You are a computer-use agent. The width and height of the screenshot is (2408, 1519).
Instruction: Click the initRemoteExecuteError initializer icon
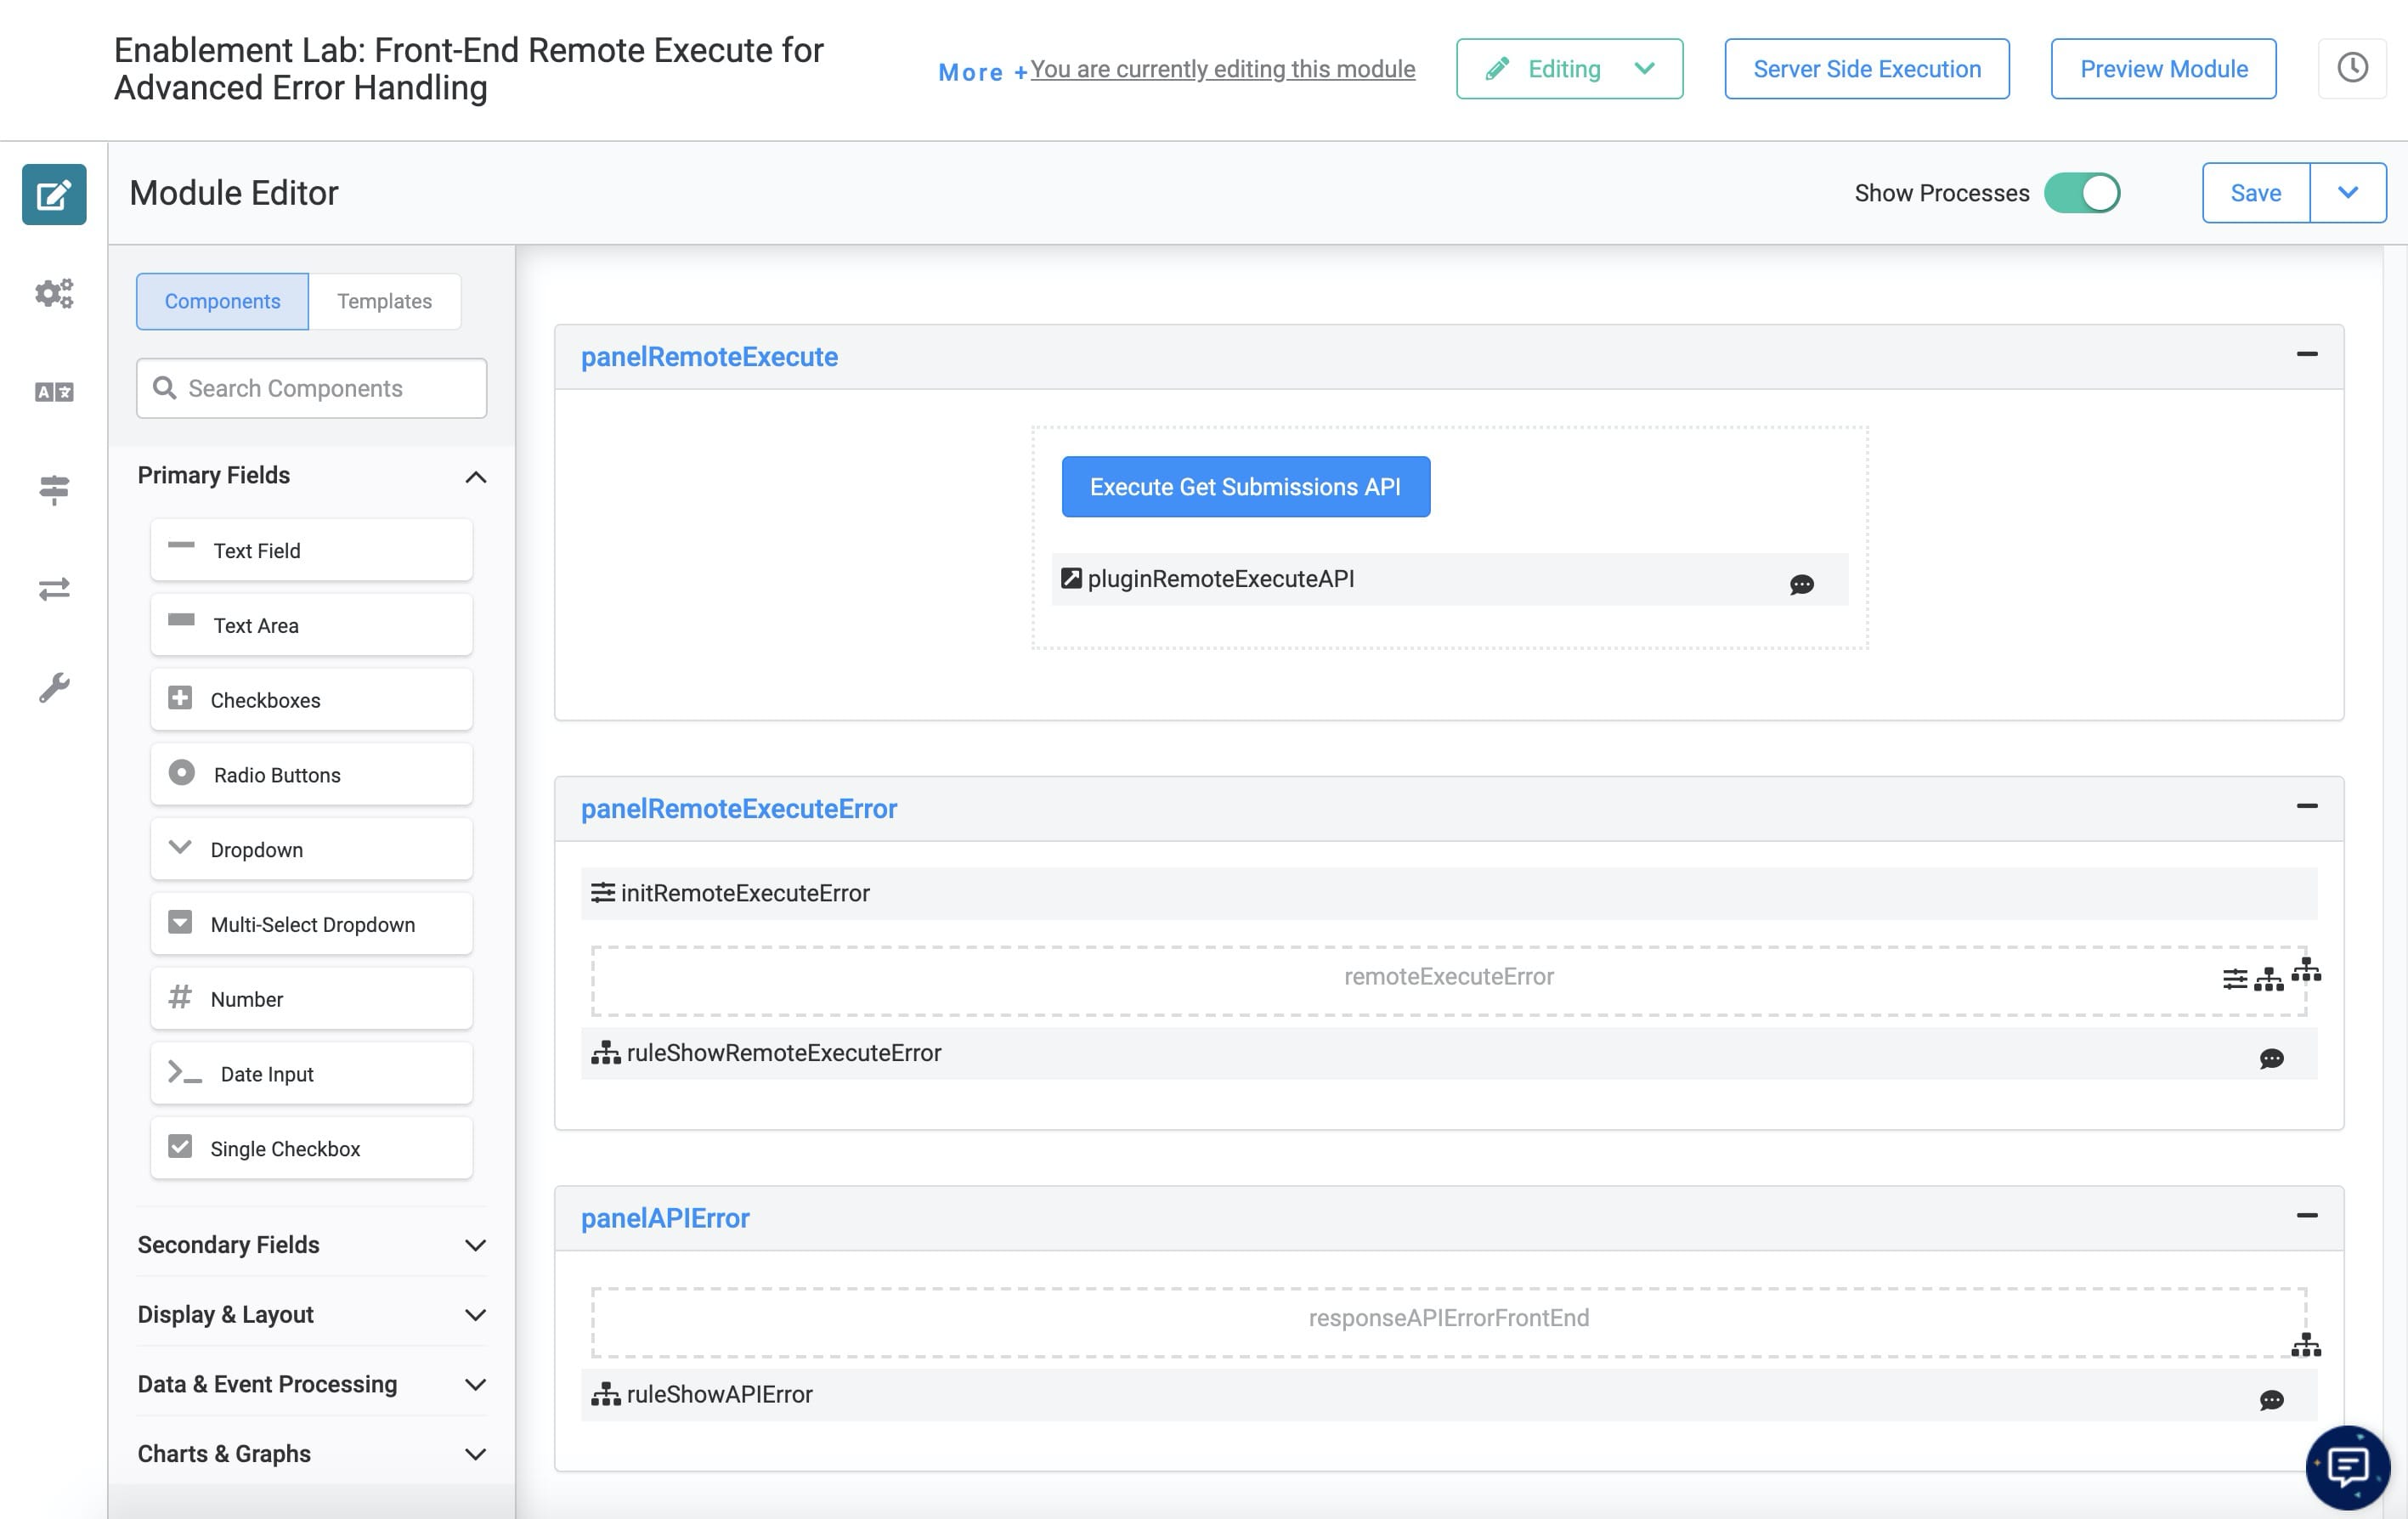(602, 892)
